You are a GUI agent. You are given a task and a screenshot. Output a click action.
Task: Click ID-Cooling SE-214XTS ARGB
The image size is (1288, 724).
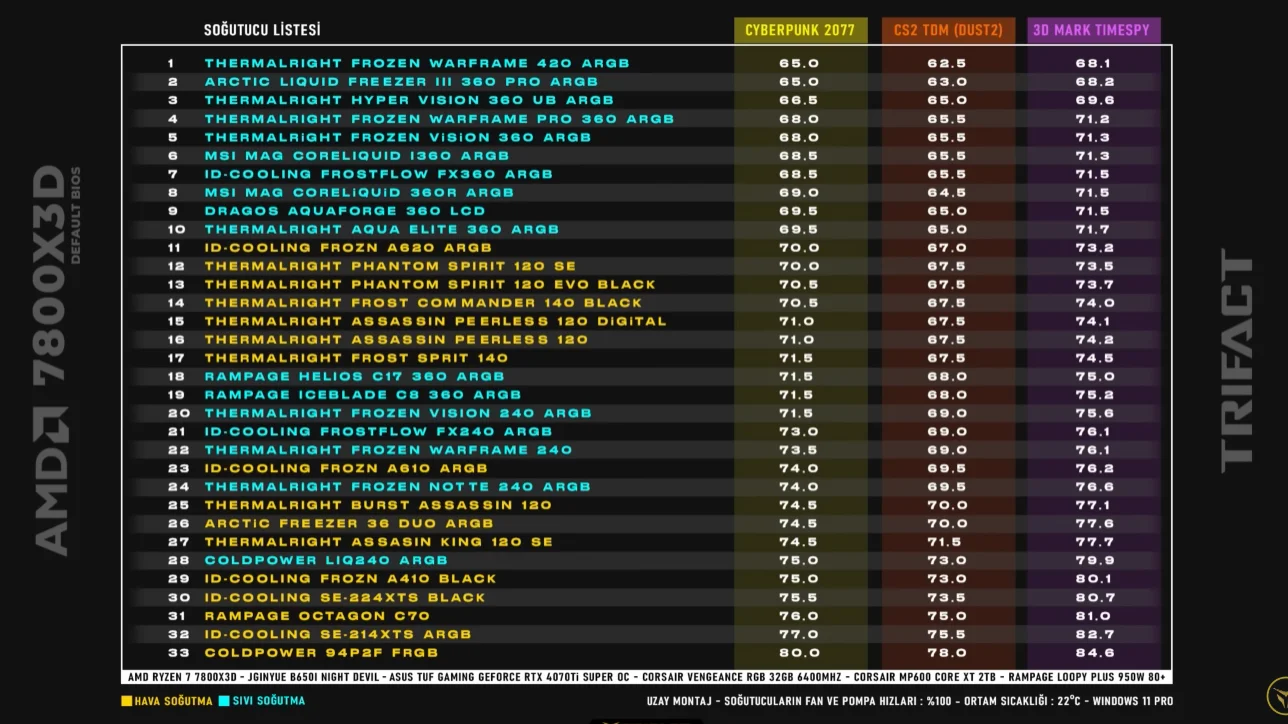pos(338,634)
